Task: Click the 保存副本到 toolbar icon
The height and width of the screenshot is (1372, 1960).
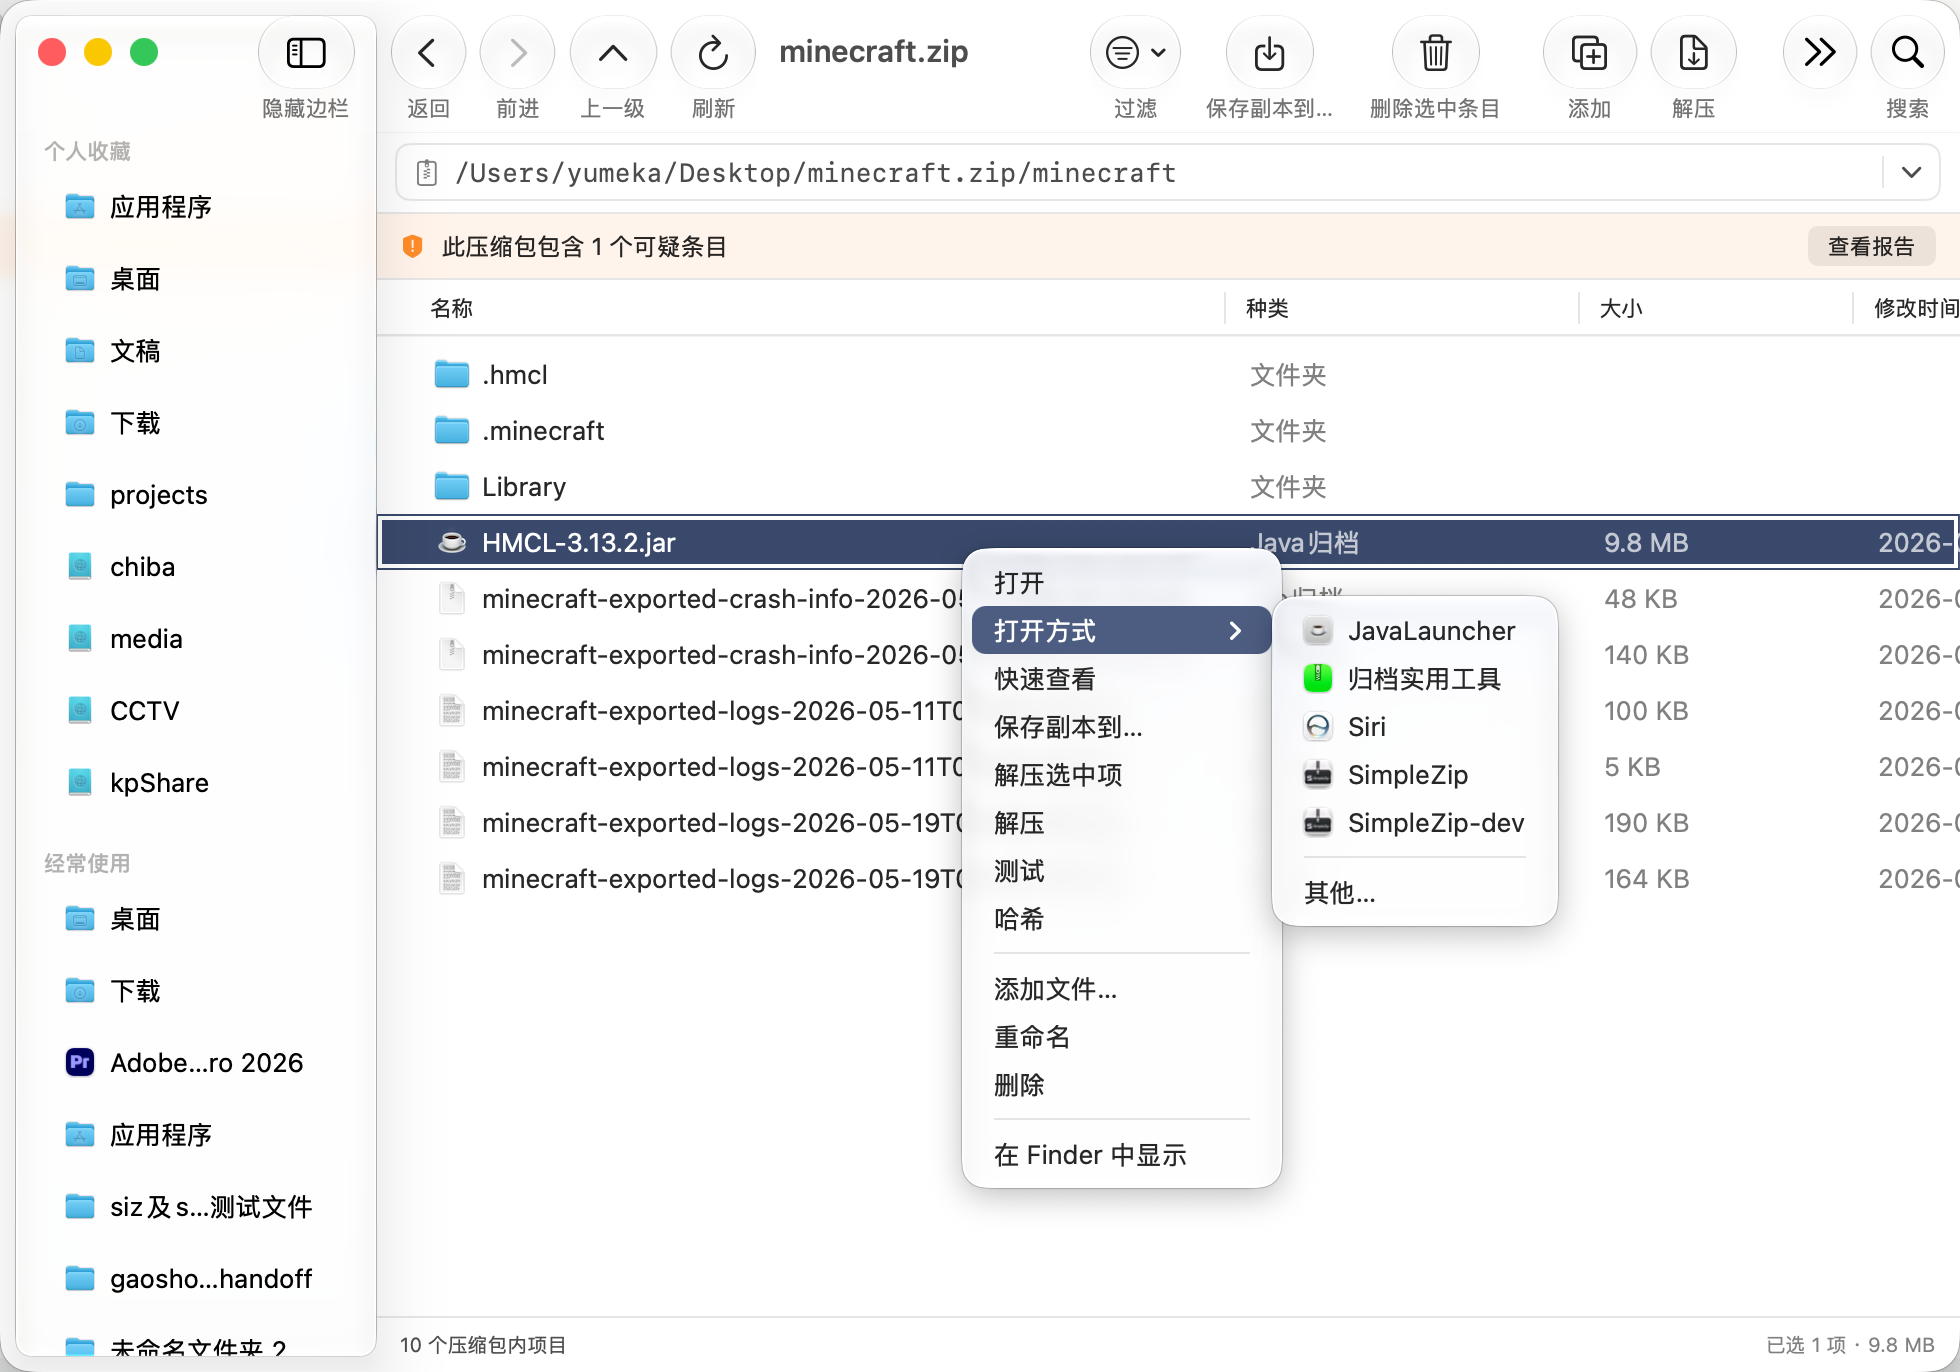Action: point(1269,53)
